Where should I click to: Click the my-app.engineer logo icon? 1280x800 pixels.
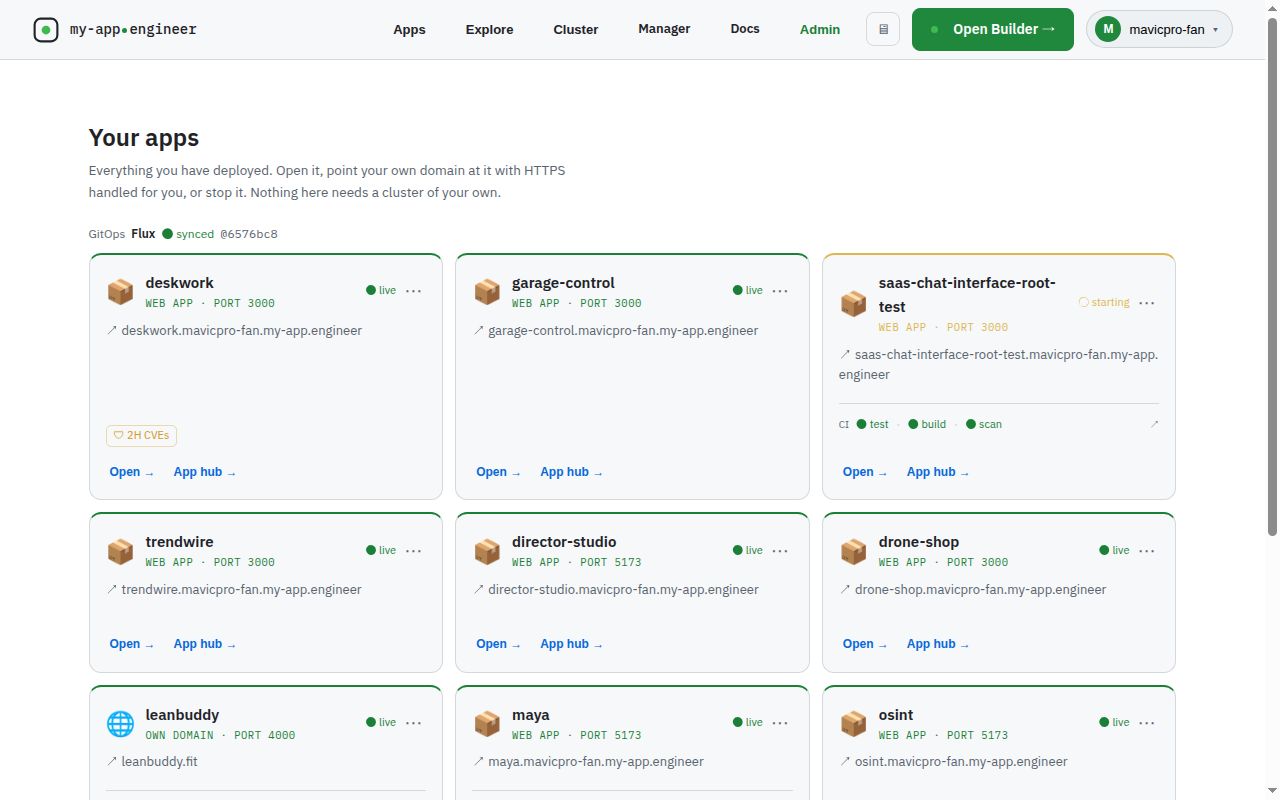point(46,30)
